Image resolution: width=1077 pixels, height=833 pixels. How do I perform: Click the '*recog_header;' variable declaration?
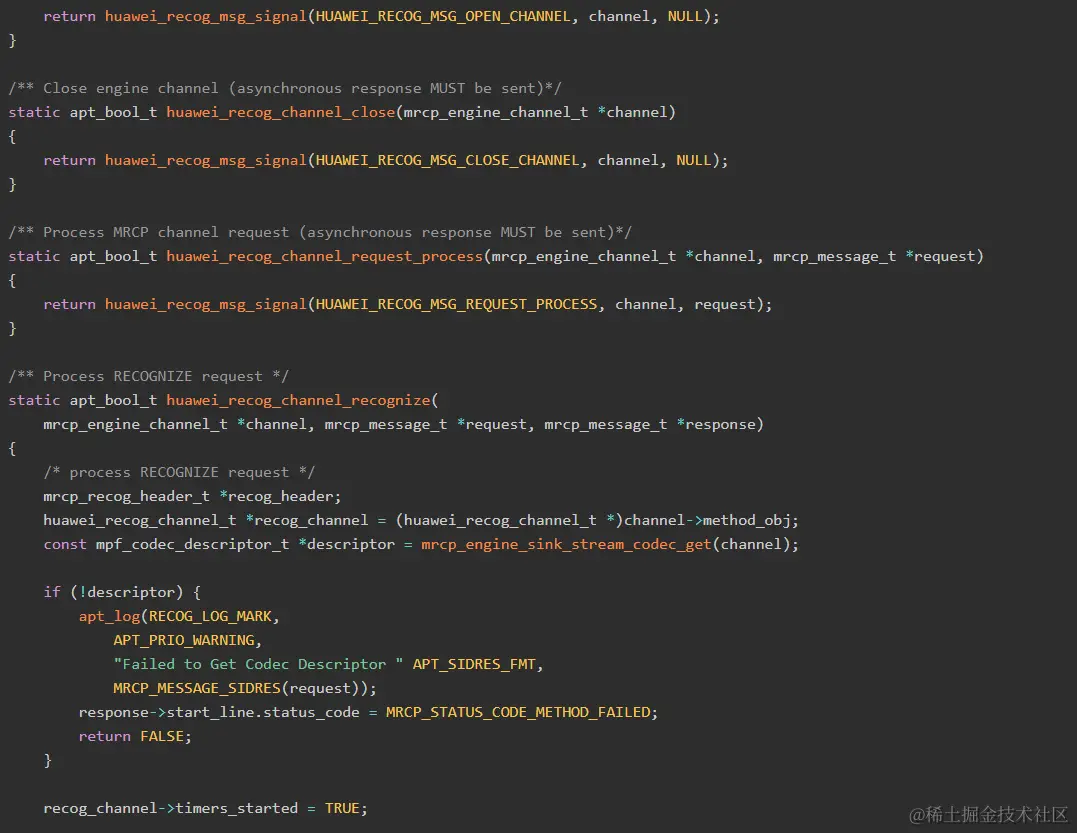point(280,497)
